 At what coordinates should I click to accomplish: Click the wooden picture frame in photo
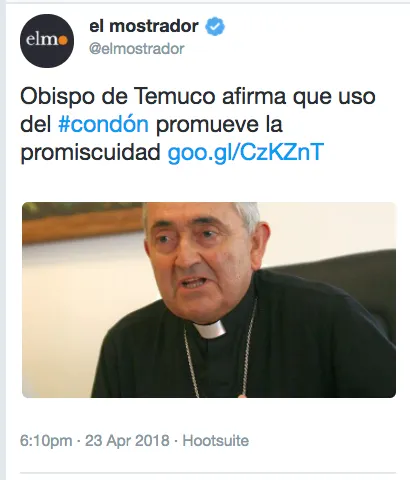pos(83,221)
